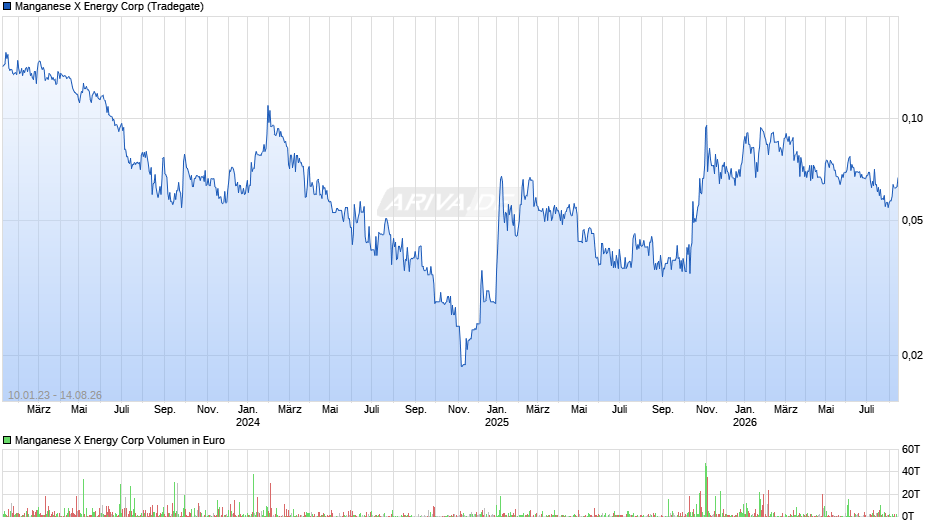This screenshot has width=940, height=526.
Task: Click the price peak near November 2025
Action: [706, 126]
